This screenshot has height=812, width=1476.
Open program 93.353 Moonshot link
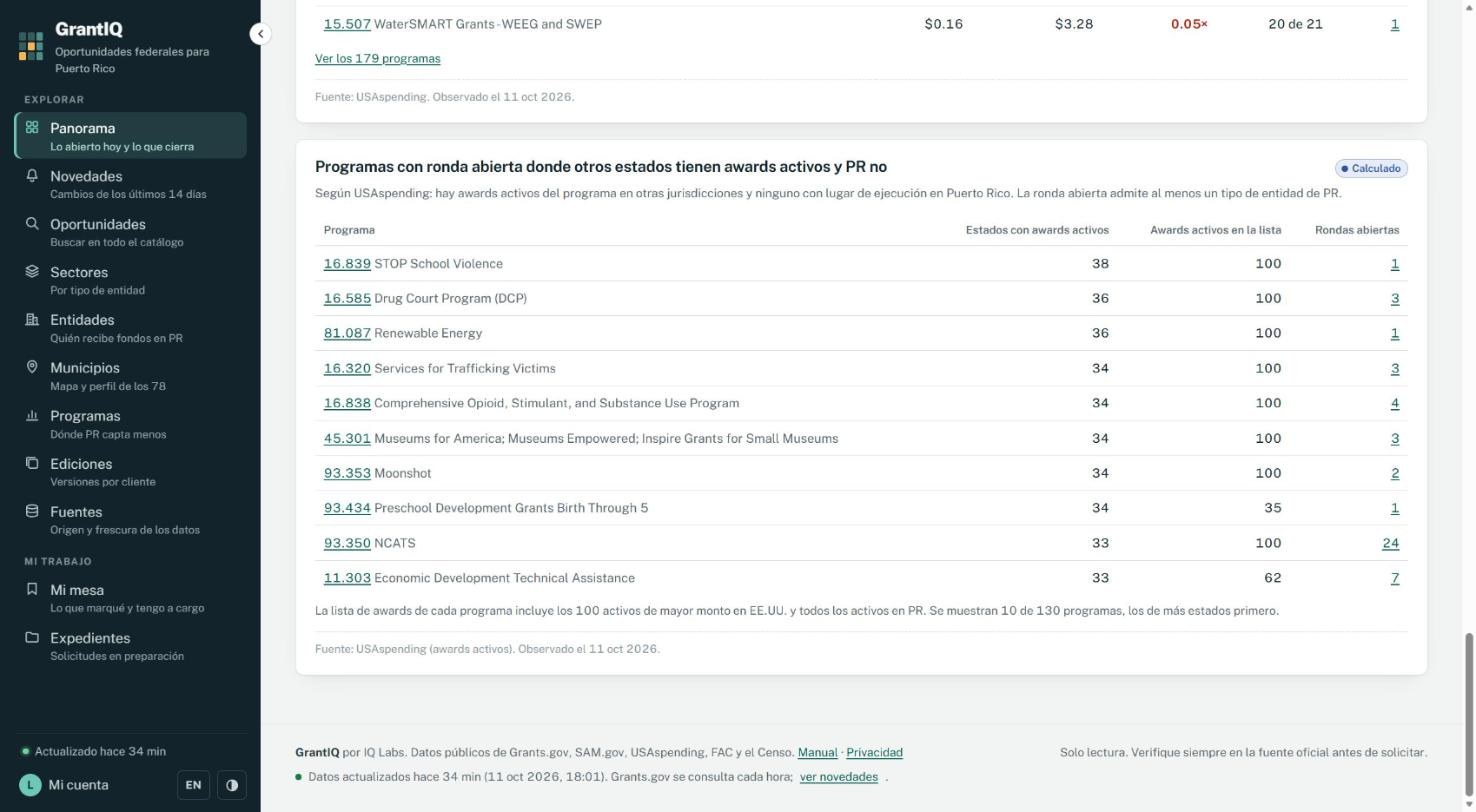point(347,473)
